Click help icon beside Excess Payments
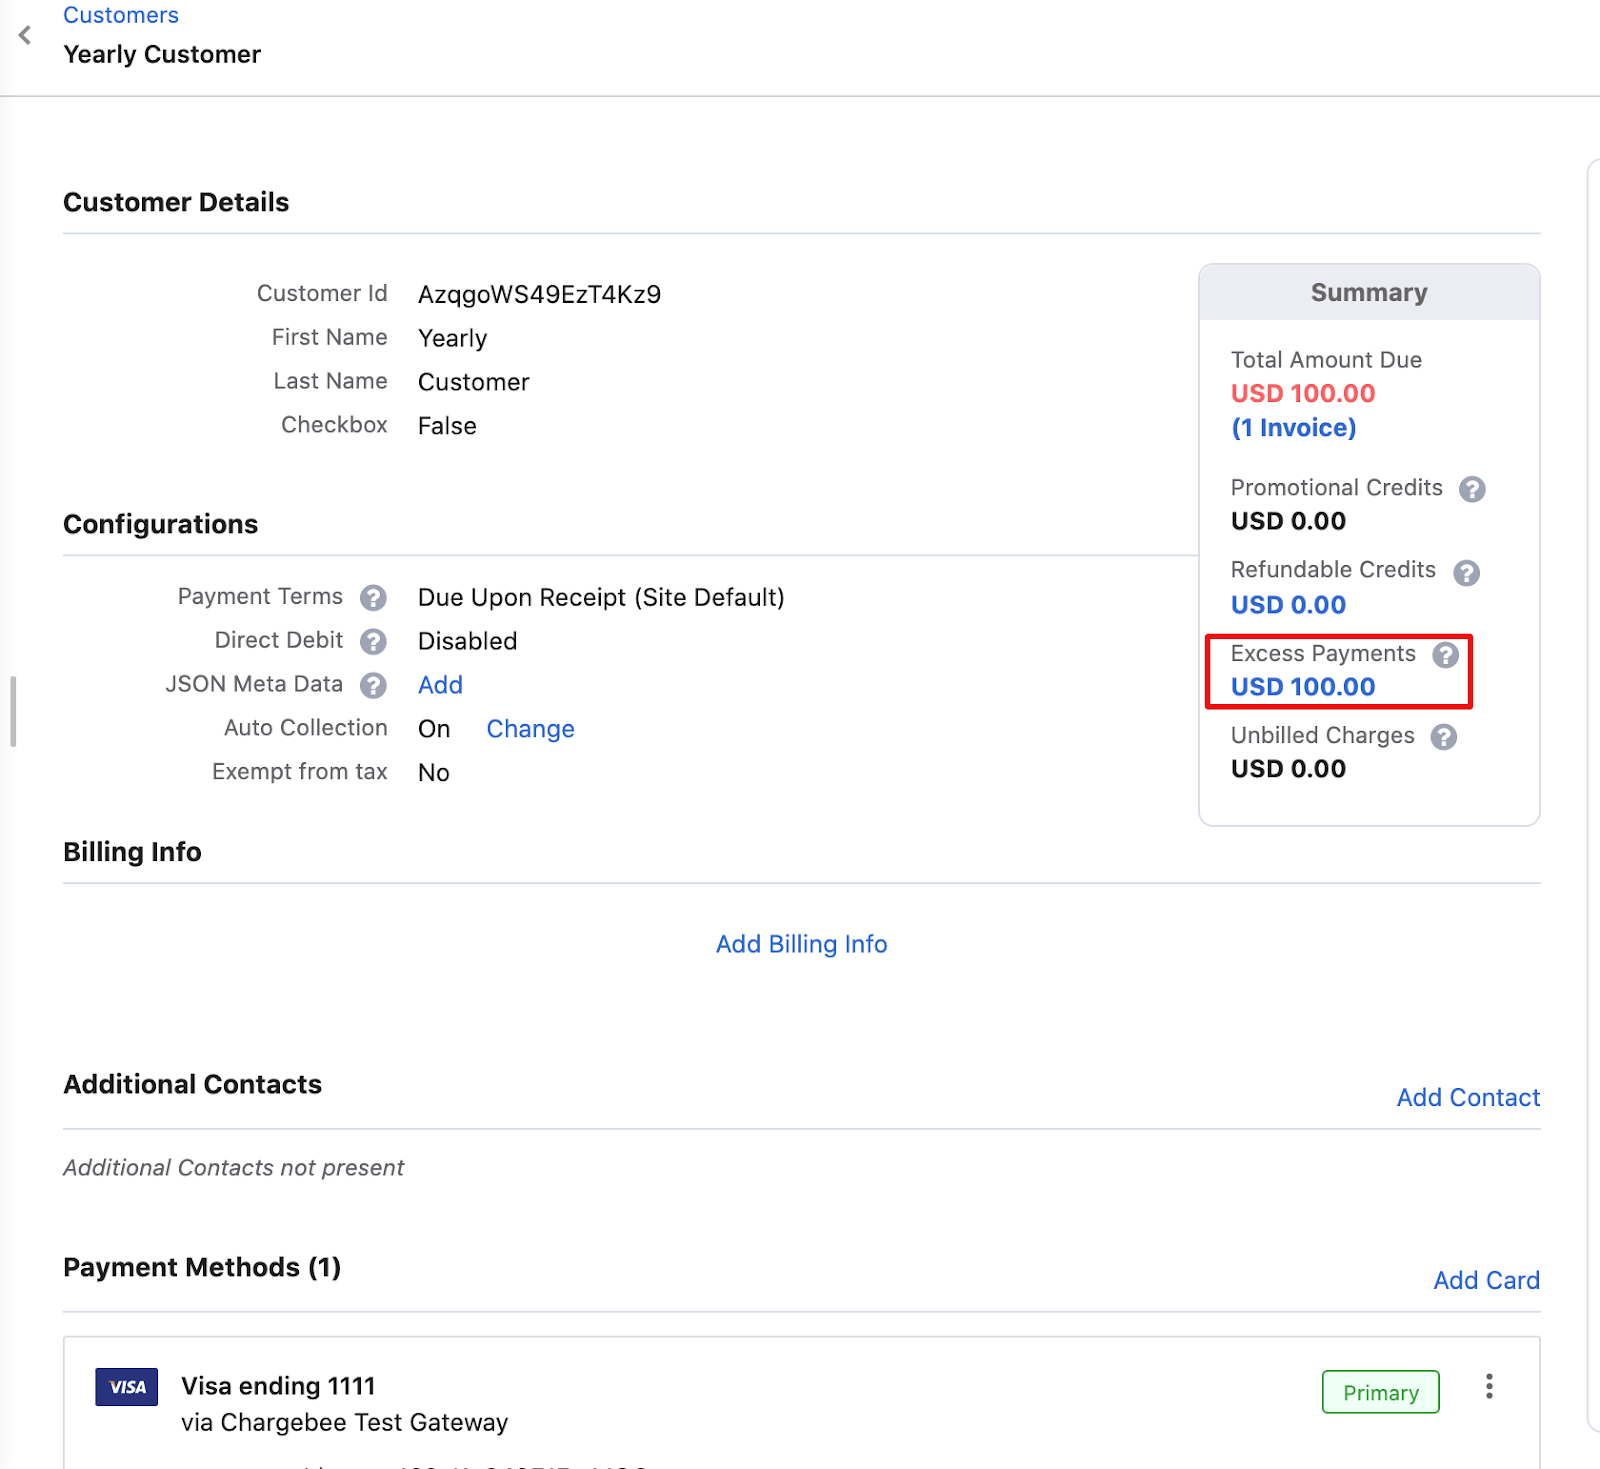The height and width of the screenshot is (1469, 1600). [1445, 655]
